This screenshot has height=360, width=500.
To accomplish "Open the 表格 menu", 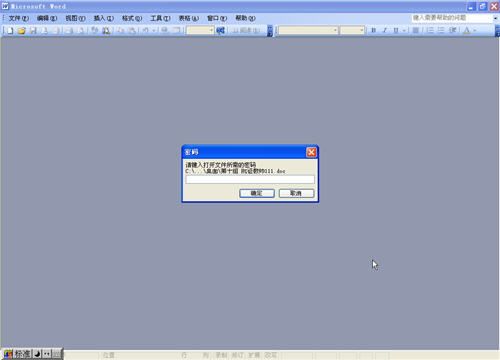I will pyautogui.click(x=189, y=18).
